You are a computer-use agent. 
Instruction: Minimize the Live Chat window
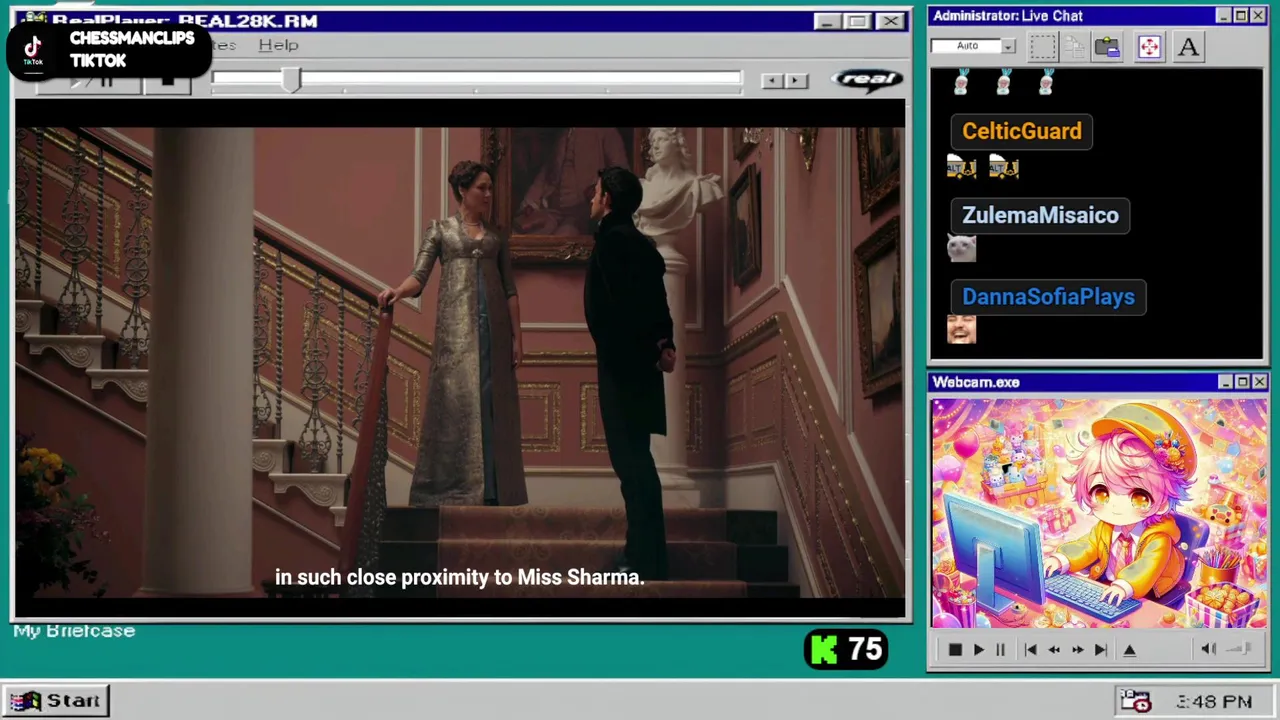pyautogui.click(x=1224, y=16)
